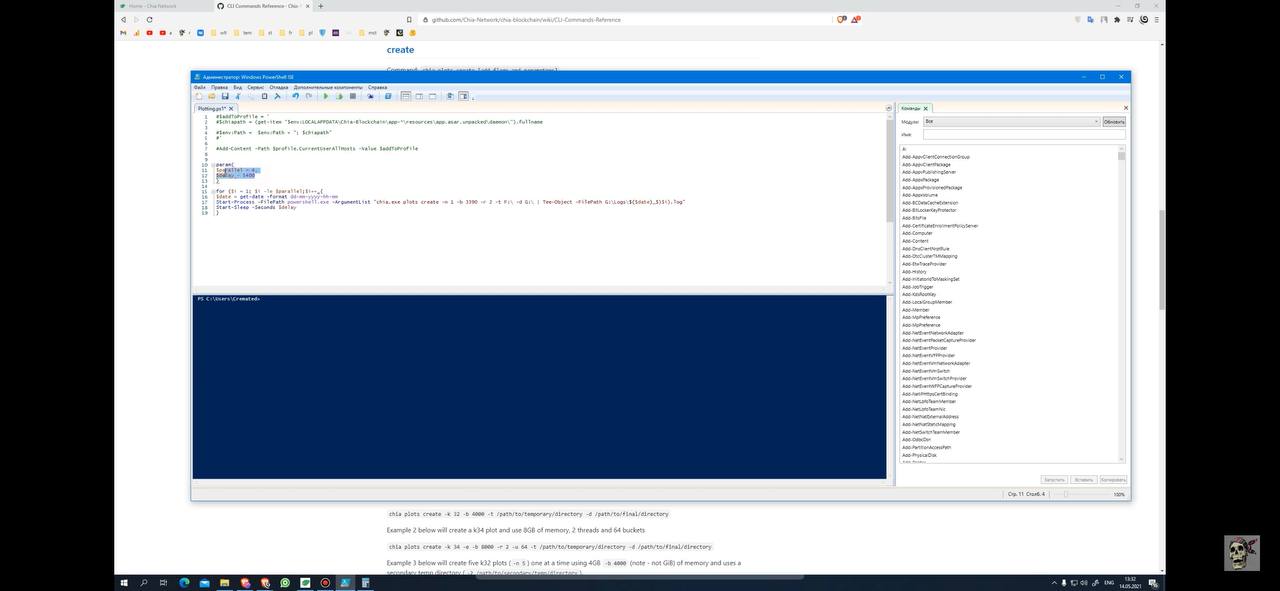The image size is (1280, 591).
Task: Select Add-Computer in commands list
Action: click(x=917, y=233)
